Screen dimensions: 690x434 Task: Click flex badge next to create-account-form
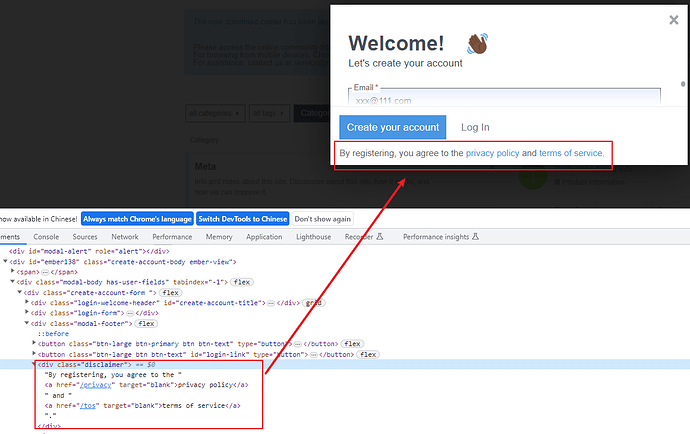170,293
